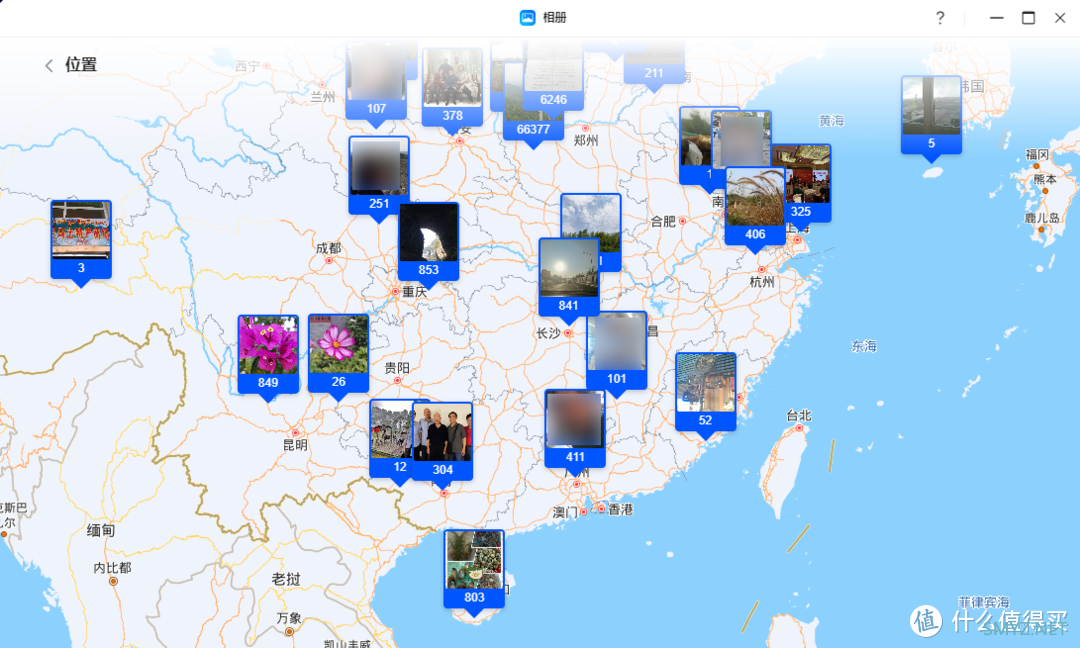This screenshot has width=1080, height=648.
Task: Open the cosmos flower cluster labeled 26
Action: click(339, 352)
